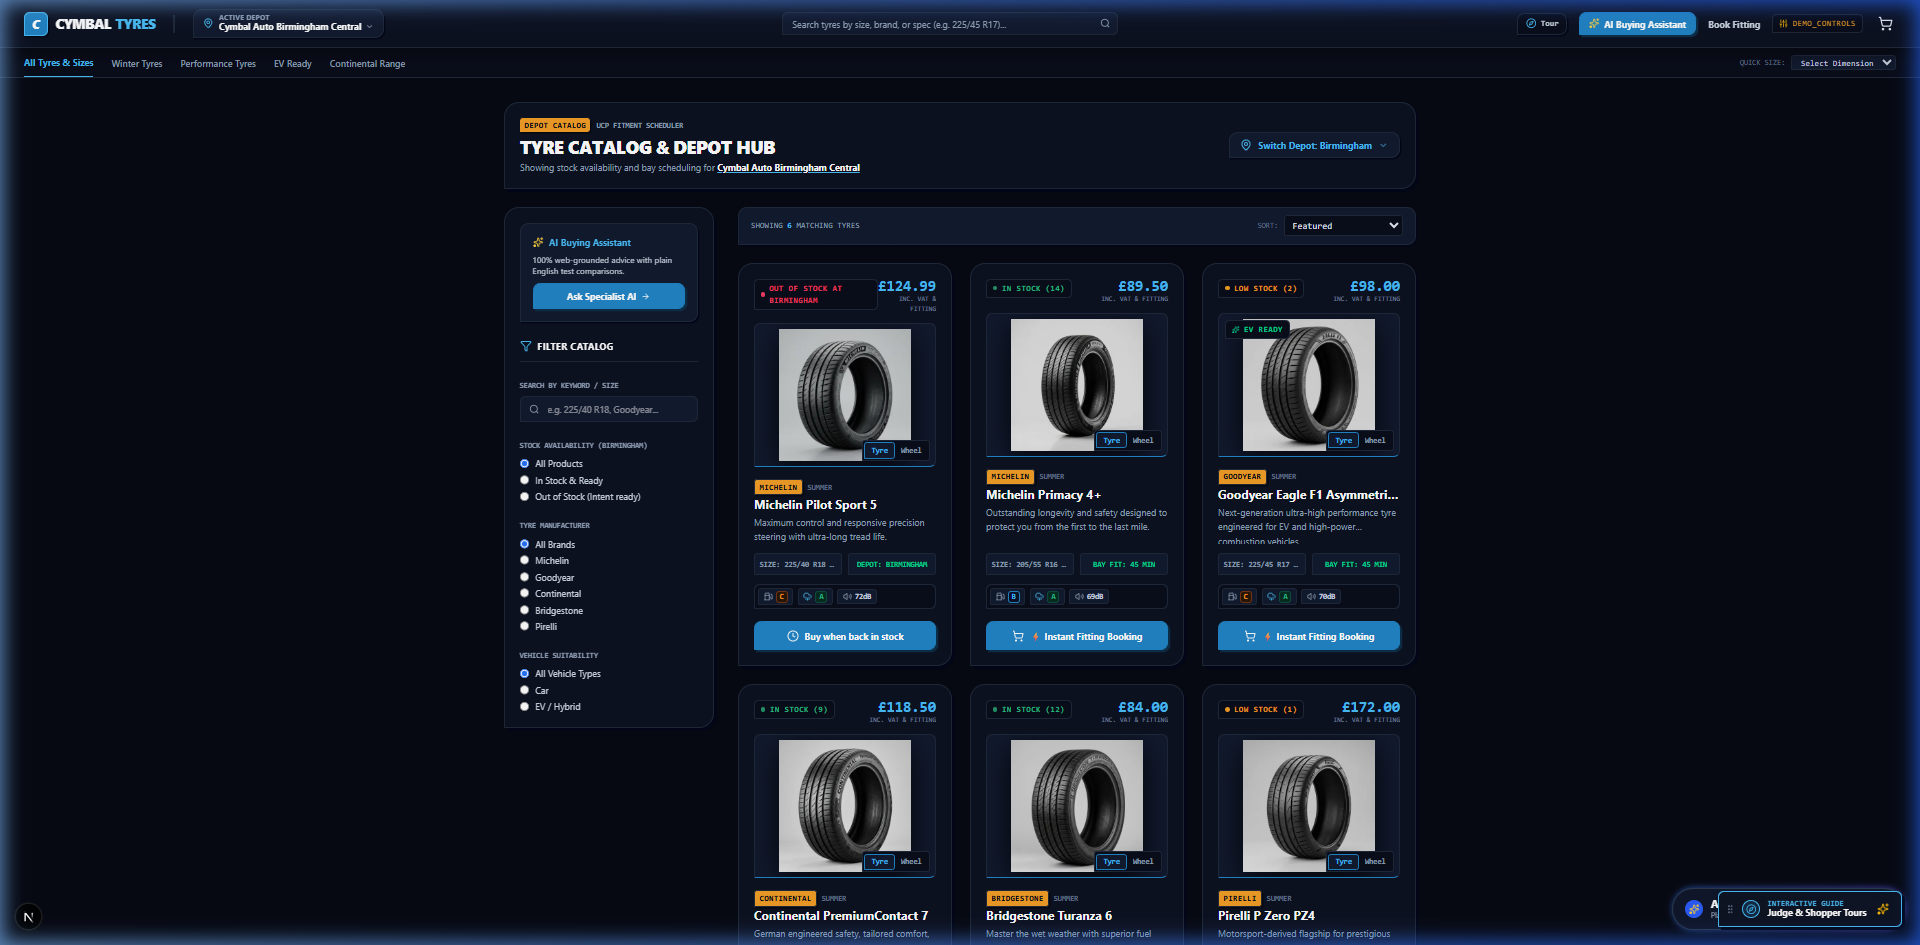The width and height of the screenshot is (1920, 945).
Task: Click the magnifier icon in keyword search box
Action: coord(534,410)
